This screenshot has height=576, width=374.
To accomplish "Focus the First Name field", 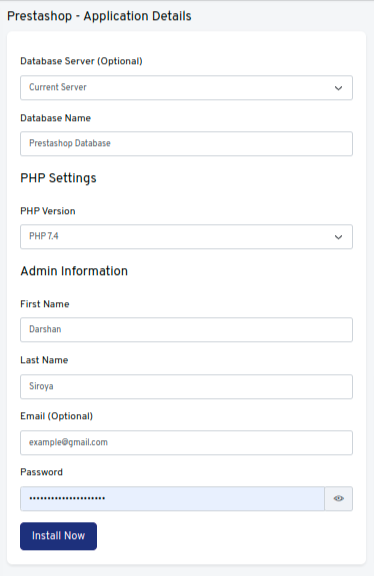I will point(186,330).
